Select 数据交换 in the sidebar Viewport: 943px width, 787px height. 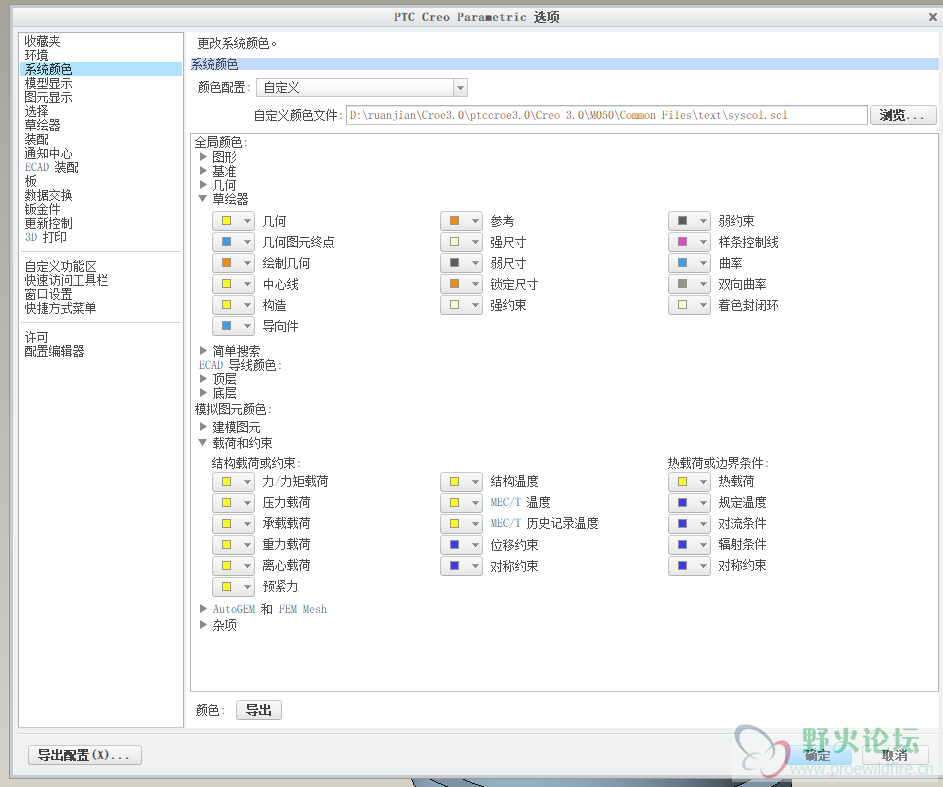pos(48,195)
